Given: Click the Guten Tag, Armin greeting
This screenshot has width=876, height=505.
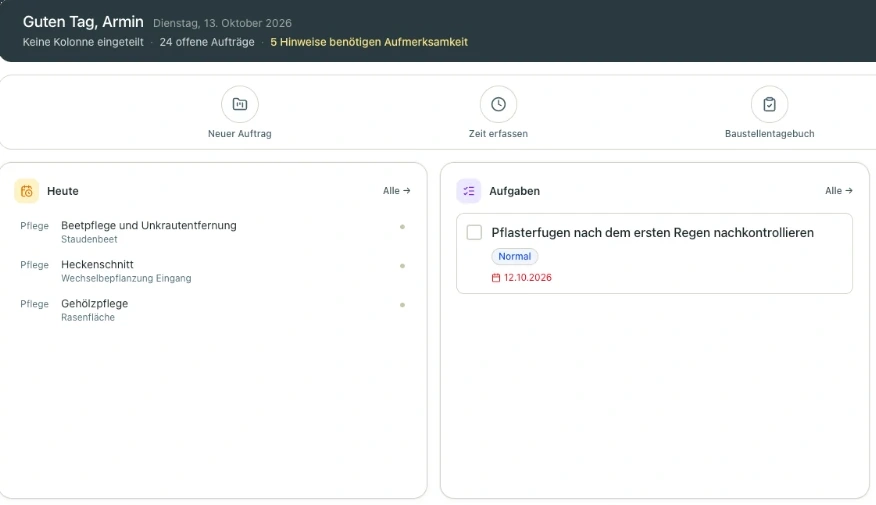Looking at the screenshot, I should click(x=83, y=22).
